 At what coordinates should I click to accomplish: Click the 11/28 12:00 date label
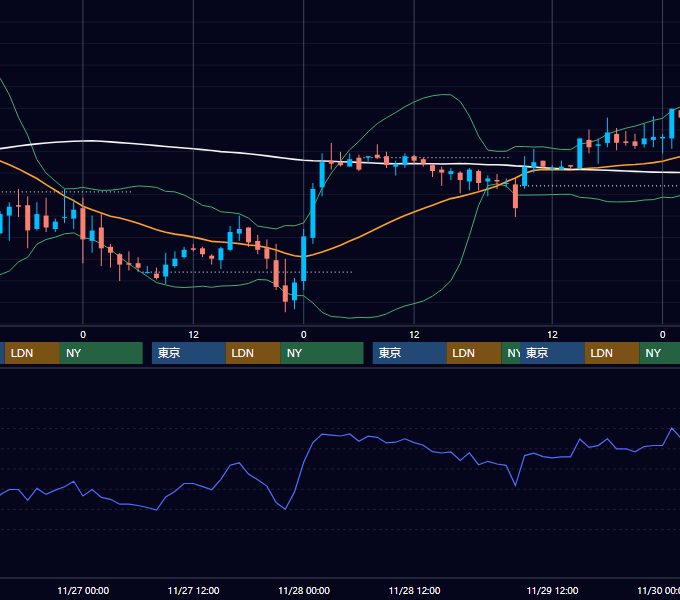click(x=414, y=590)
